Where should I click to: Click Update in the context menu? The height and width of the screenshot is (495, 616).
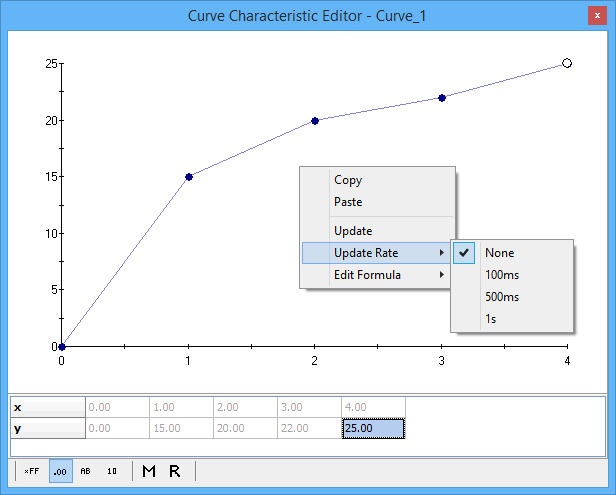point(353,231)
